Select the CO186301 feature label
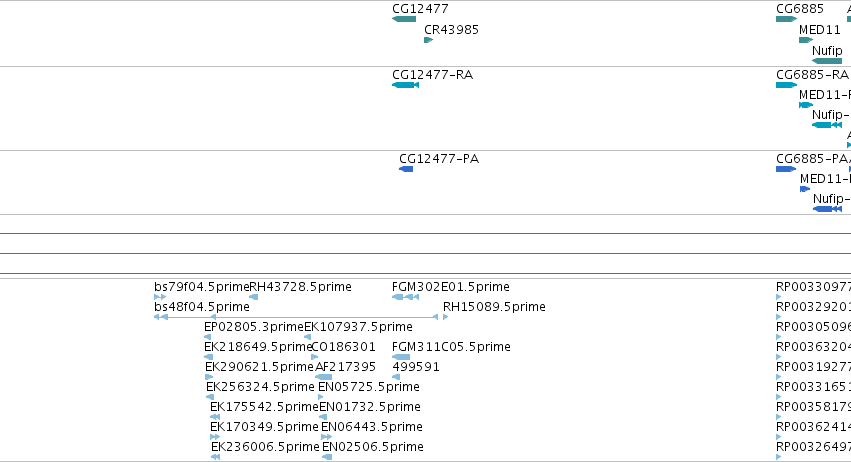 (x=344, y=346)
